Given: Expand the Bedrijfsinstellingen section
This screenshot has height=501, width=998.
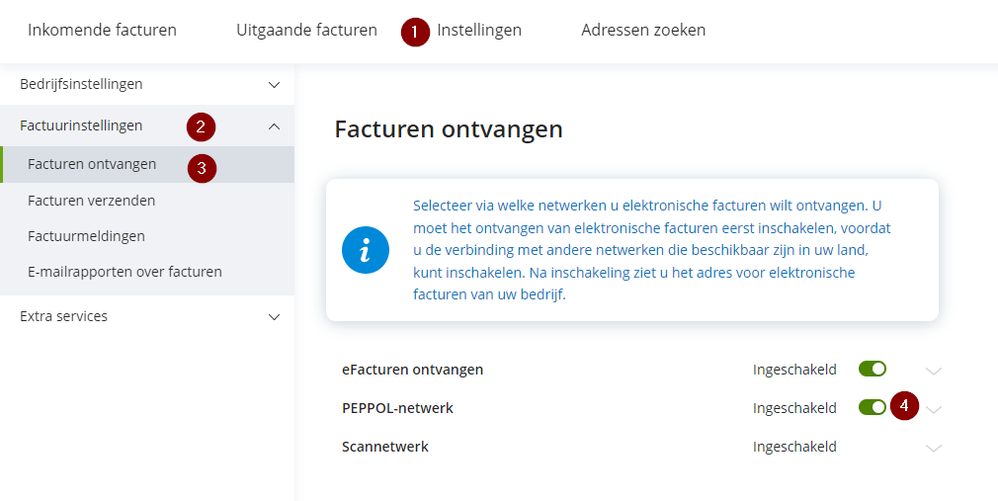Looking at the screenshot, I should point(274,85).
